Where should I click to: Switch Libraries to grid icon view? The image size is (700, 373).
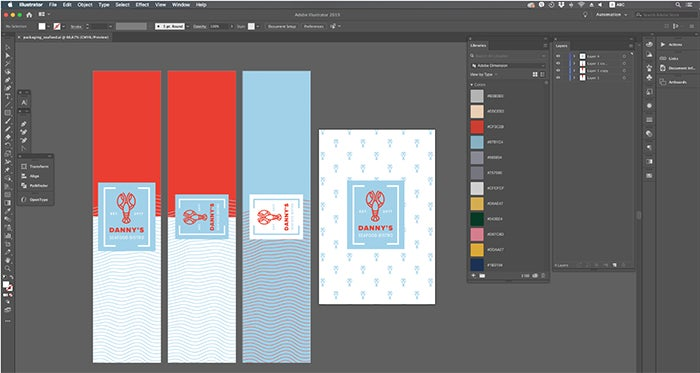click(x=535, y=75)
